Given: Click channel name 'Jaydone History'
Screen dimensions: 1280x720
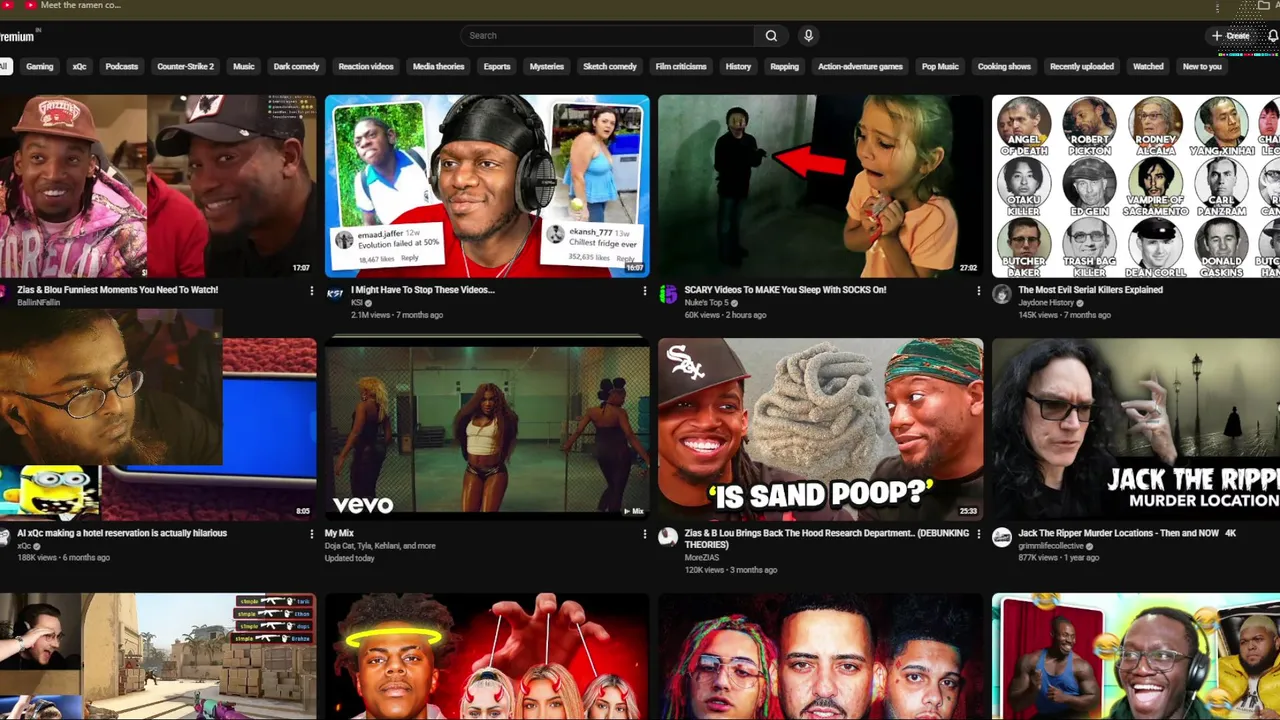Looking at the screenshot, I should point(1046,303).
